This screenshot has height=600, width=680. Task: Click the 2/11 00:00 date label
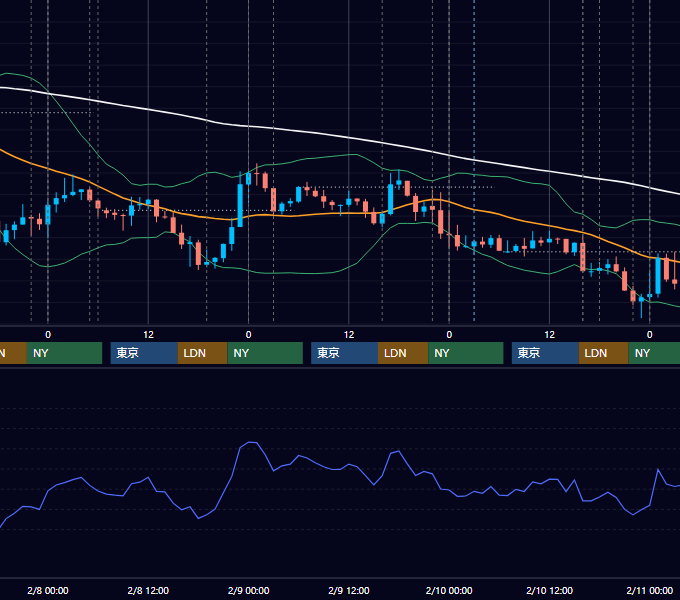(x=650, y=590)
